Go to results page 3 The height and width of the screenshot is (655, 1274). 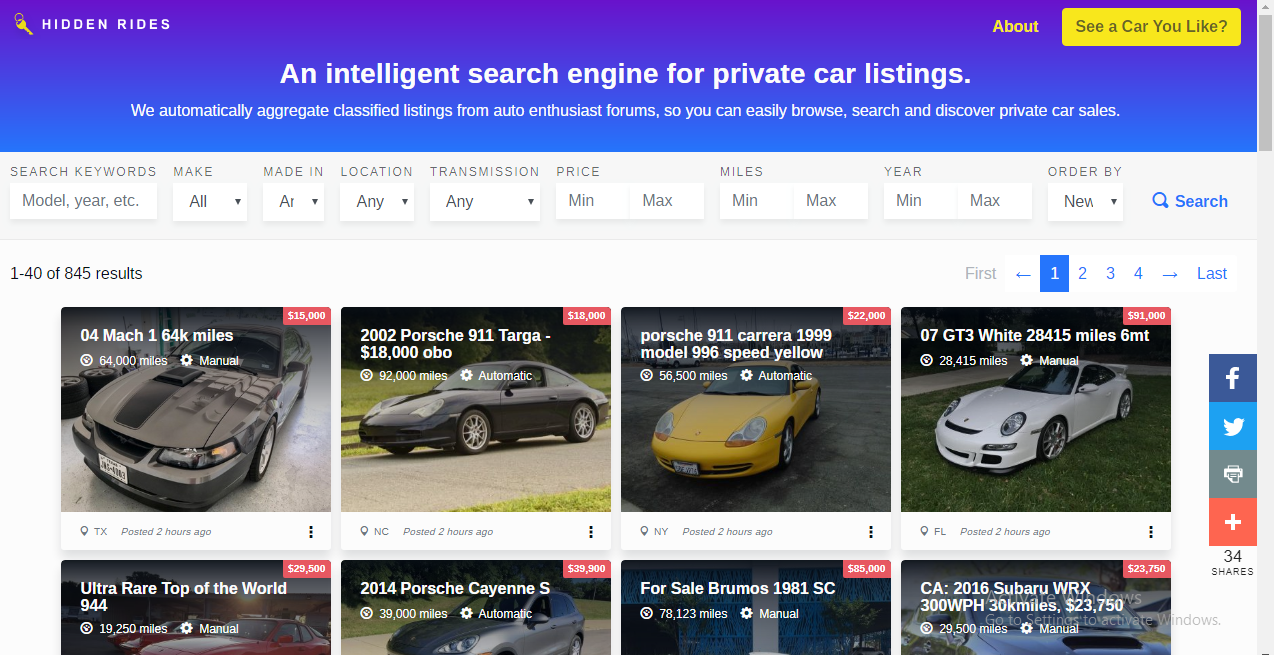pos(1110,273)
